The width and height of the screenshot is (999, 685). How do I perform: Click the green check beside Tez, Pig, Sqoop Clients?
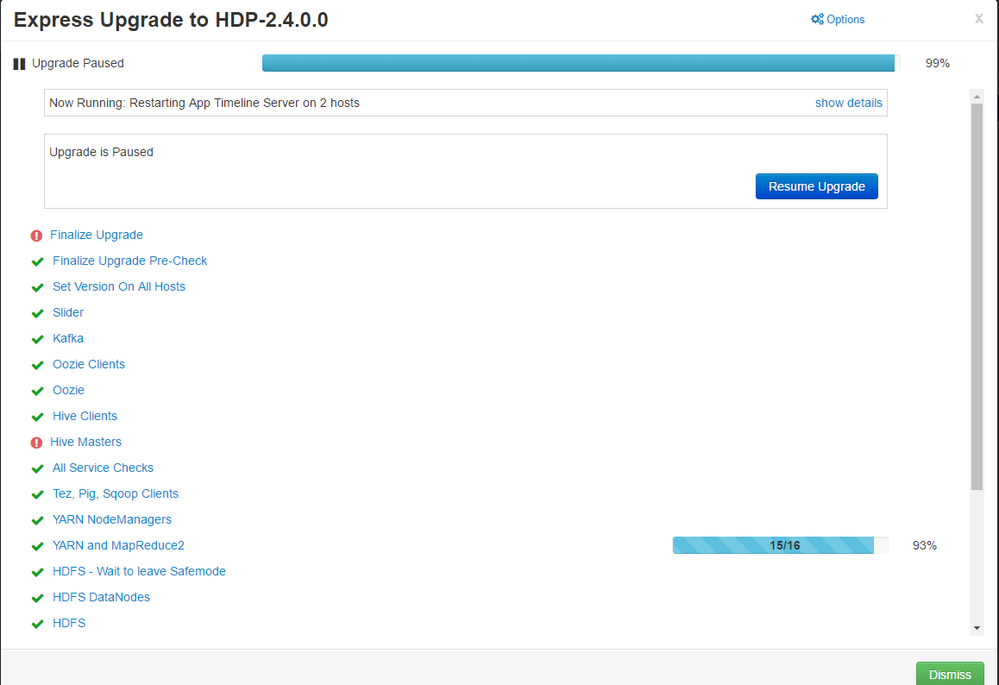click(x=38, y=495)
